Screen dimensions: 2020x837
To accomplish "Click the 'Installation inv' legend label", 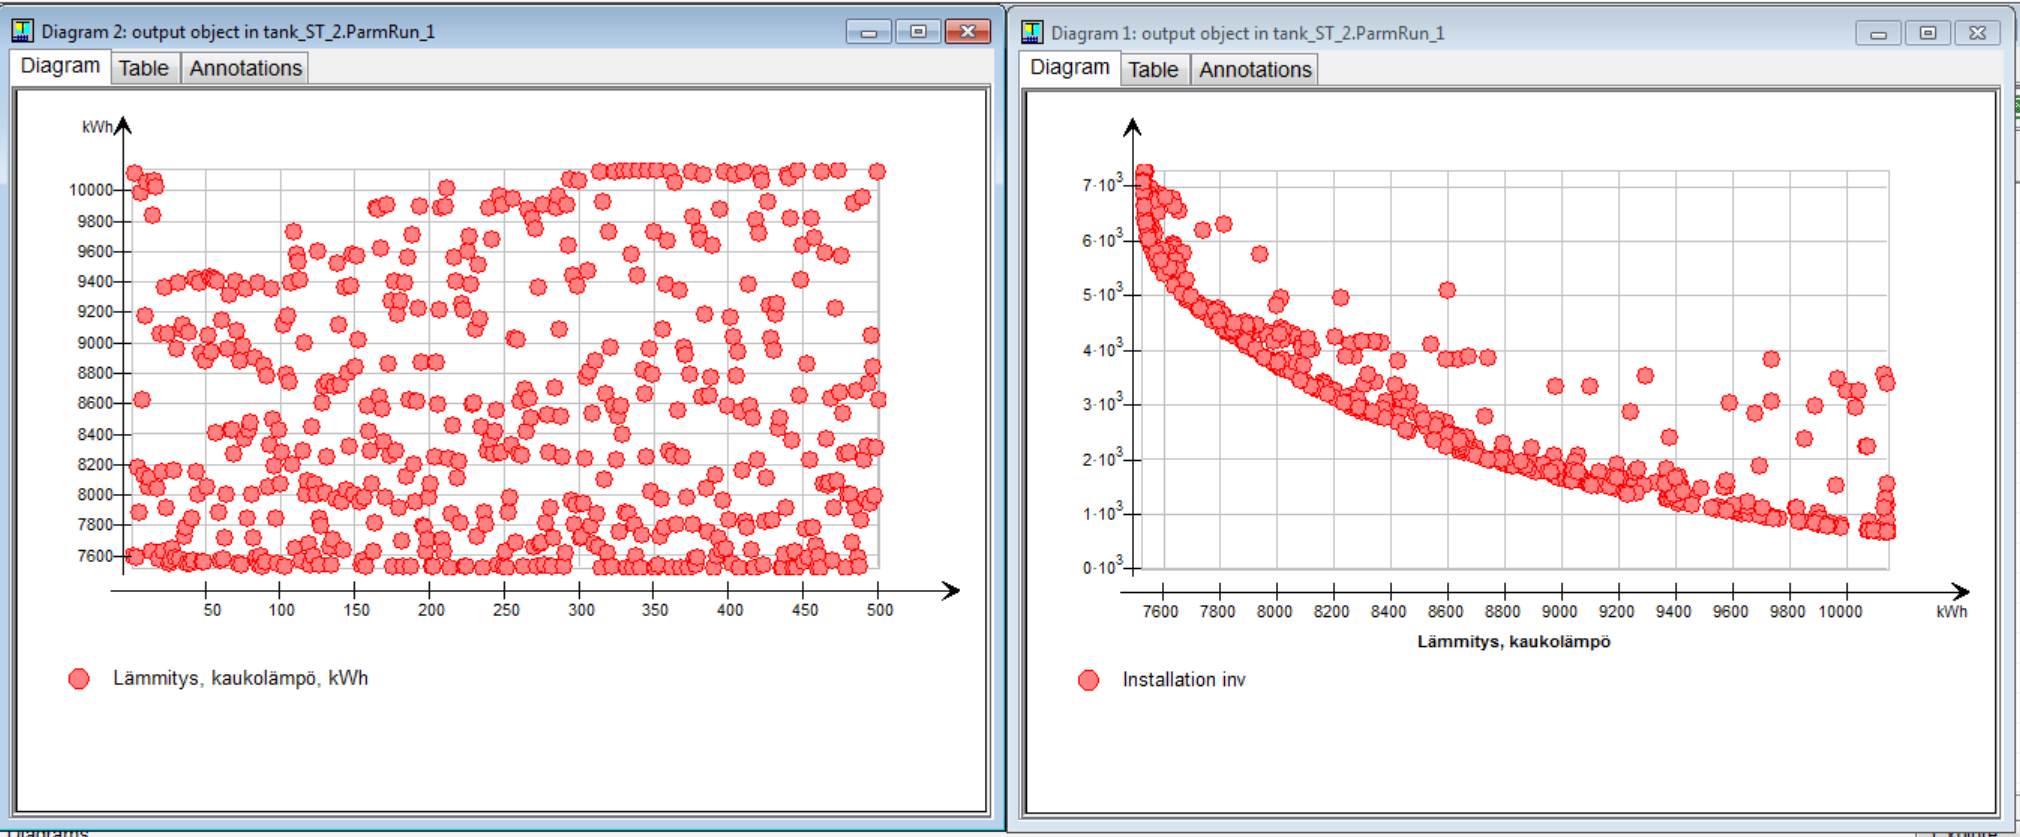I will coord(1183,680).
